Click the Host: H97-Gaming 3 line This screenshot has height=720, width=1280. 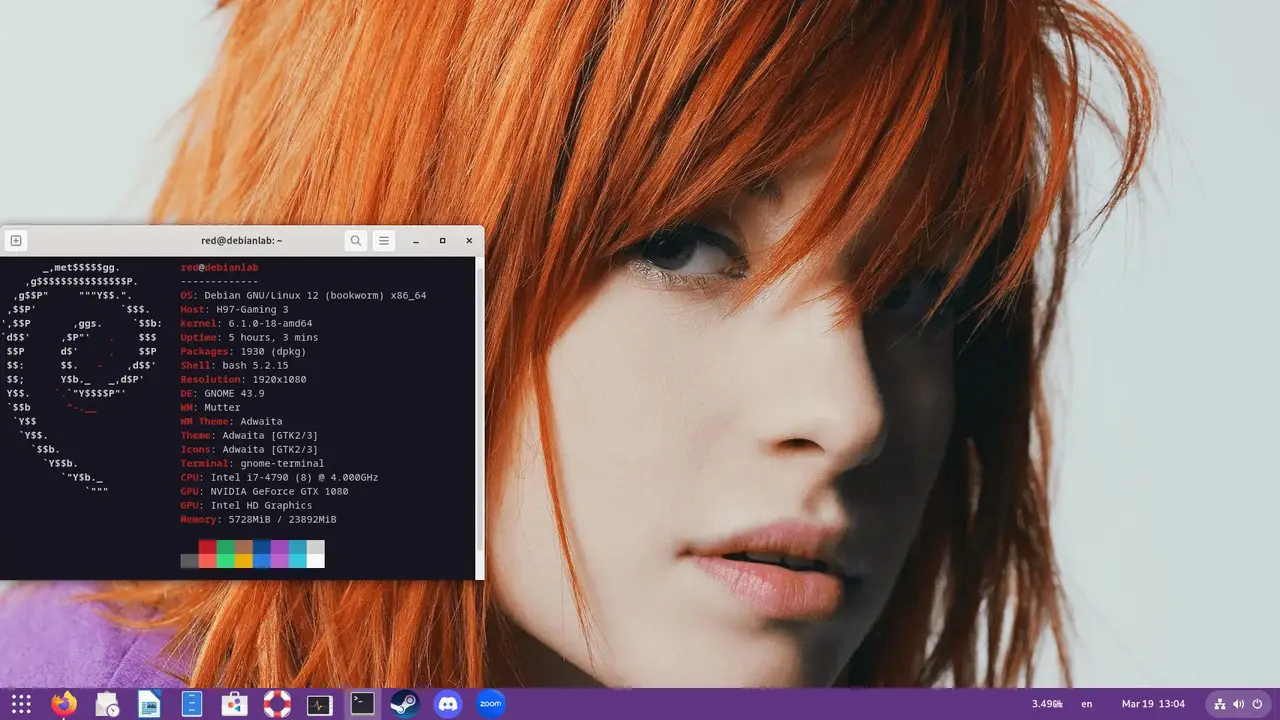tap(234, 310)
